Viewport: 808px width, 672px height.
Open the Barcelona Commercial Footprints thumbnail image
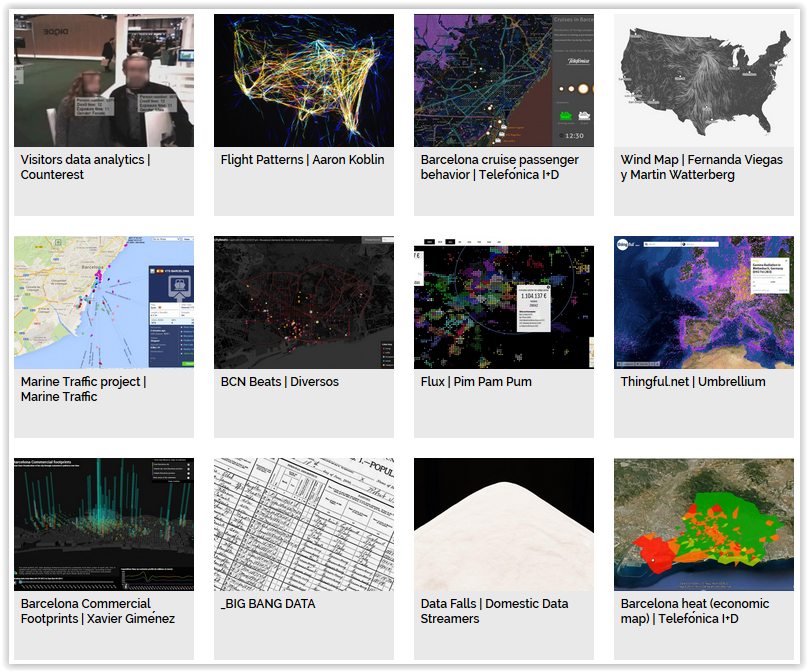(103, 524)
